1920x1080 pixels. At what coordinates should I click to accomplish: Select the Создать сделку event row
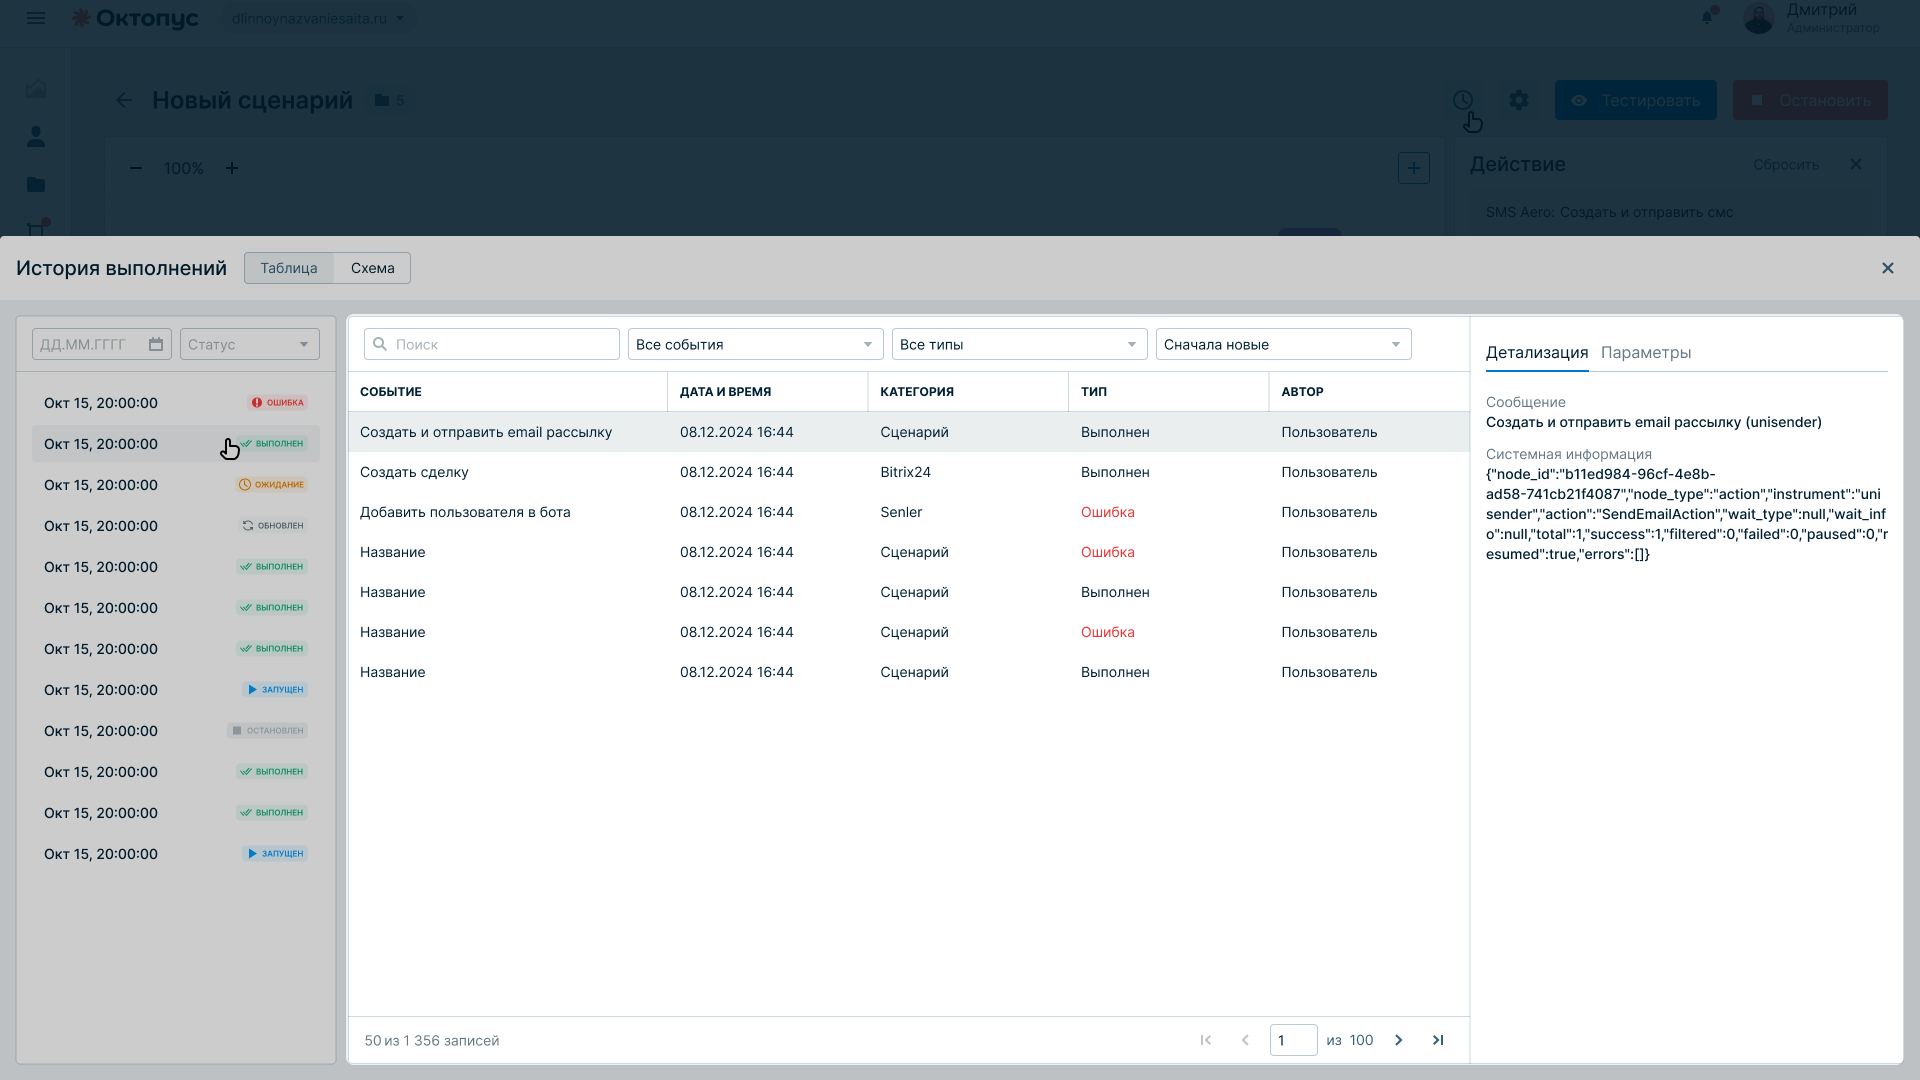908,472
